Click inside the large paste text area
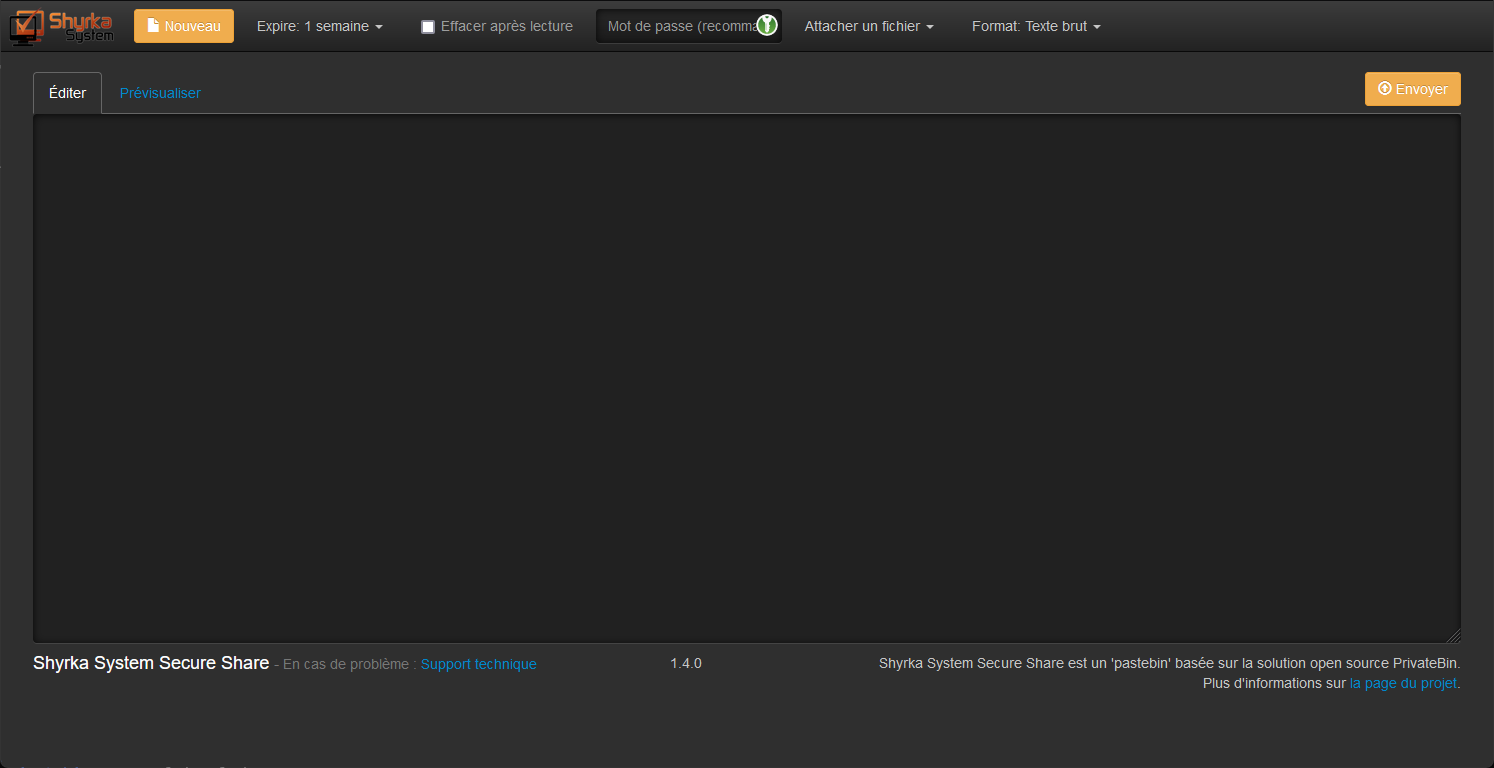Viewport: 1494px width, 768px height. point(746,378)
